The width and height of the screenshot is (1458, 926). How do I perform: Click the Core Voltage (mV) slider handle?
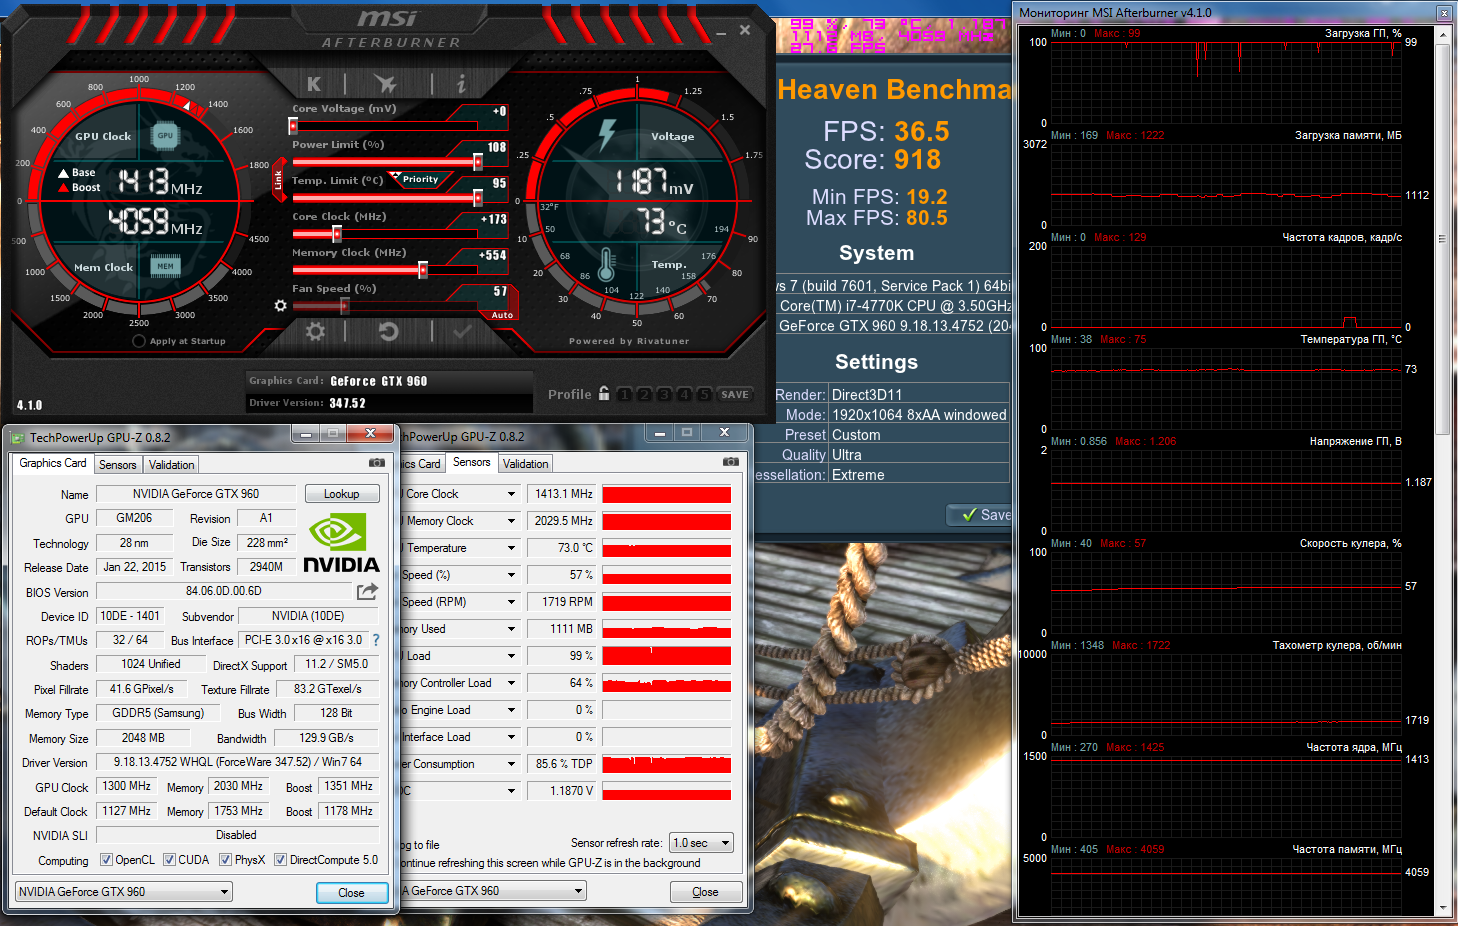pyautogui.click(x=293, y=126)
